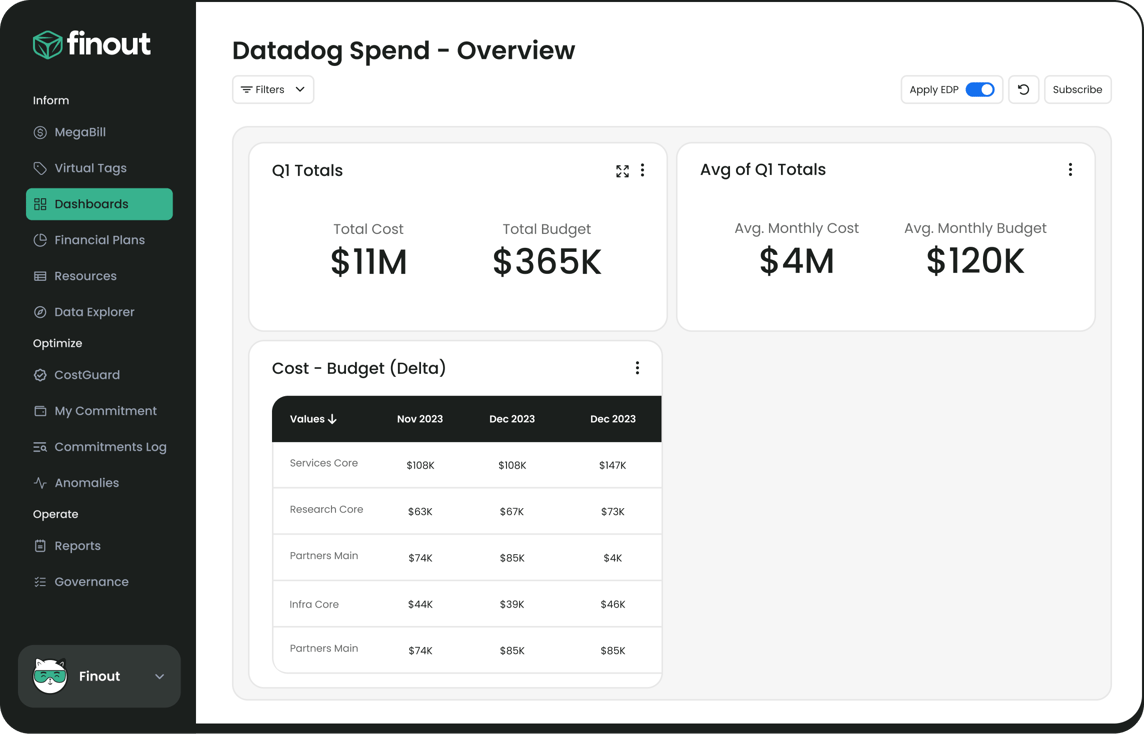Image resolution: width=1144 pixels, height=734 pixels.
Task: Click the filter lines icon on the Filters button
Action: pos(247,90)
